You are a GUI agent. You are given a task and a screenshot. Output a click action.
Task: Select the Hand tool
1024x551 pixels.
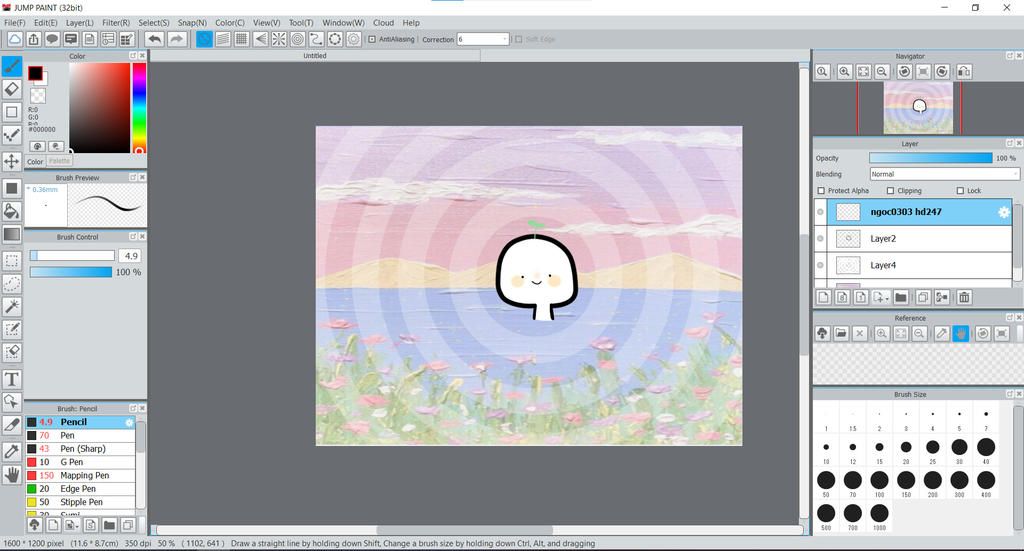(12, 475)
